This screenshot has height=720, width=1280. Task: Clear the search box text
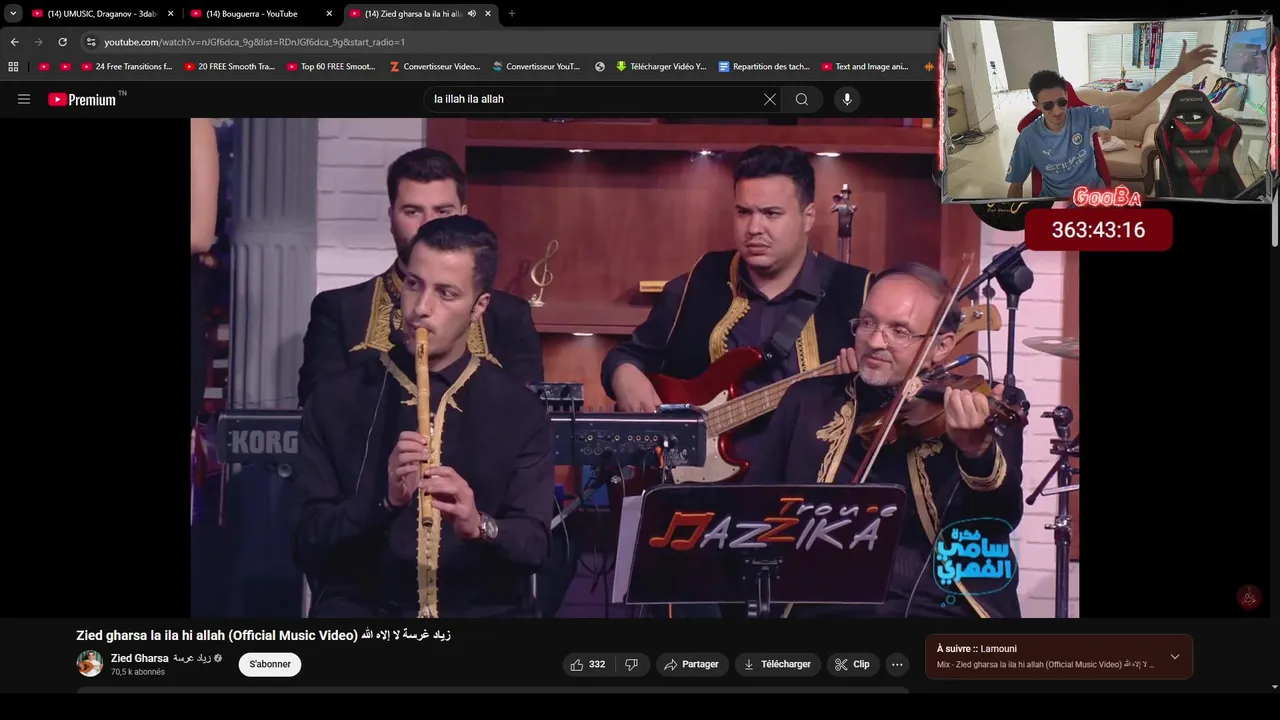pyautogui.click(x=769, y=99)
